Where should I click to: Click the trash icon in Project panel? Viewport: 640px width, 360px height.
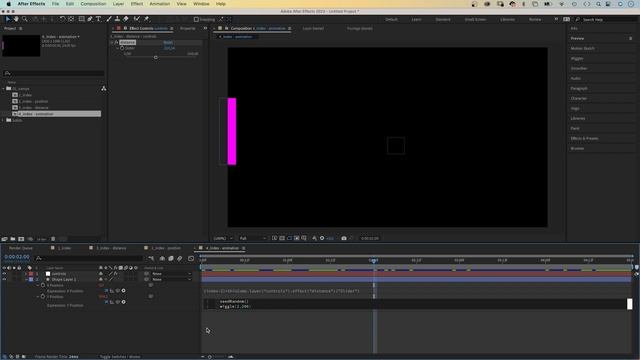(x=53, y=239)
